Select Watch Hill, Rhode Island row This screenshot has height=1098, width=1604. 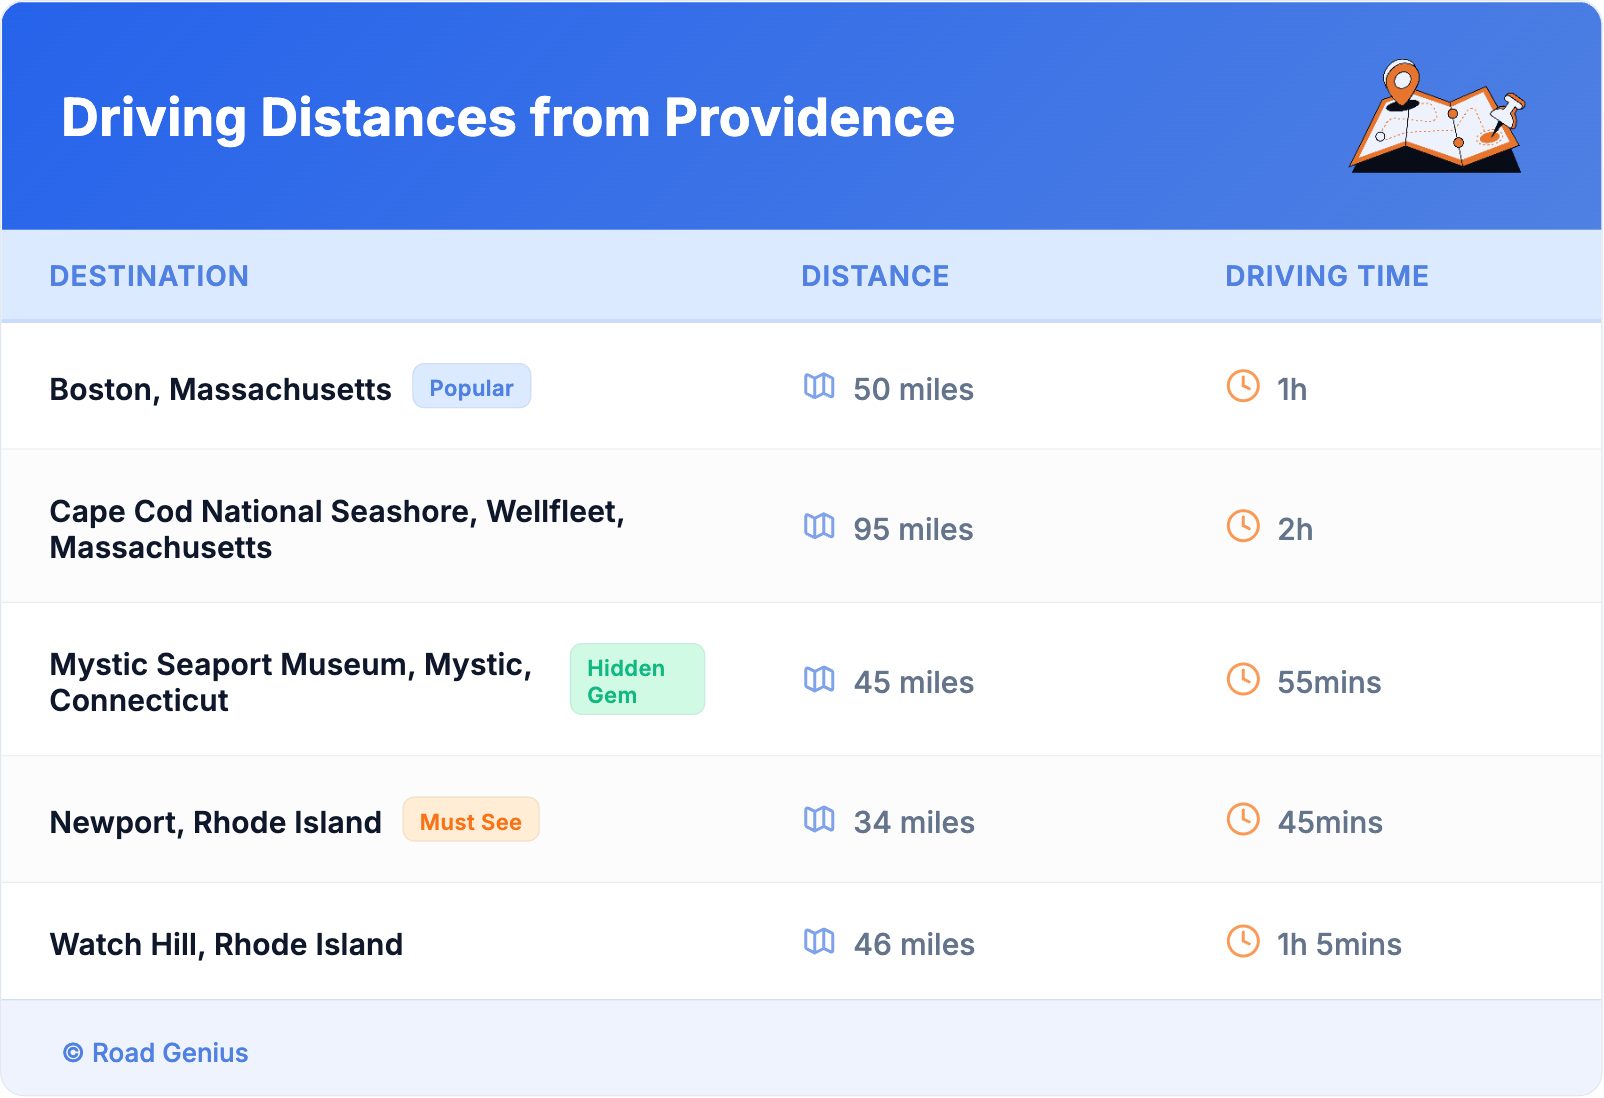(x=227, y=944)
